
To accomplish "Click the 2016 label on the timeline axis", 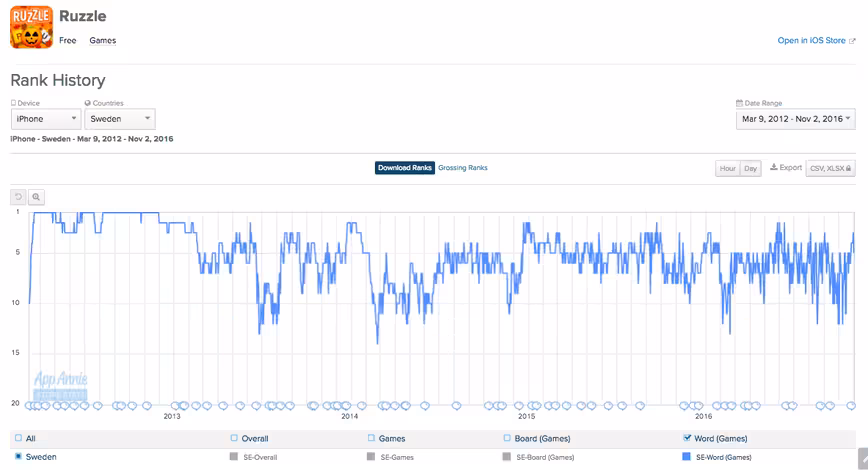I will tap(704, 416).
